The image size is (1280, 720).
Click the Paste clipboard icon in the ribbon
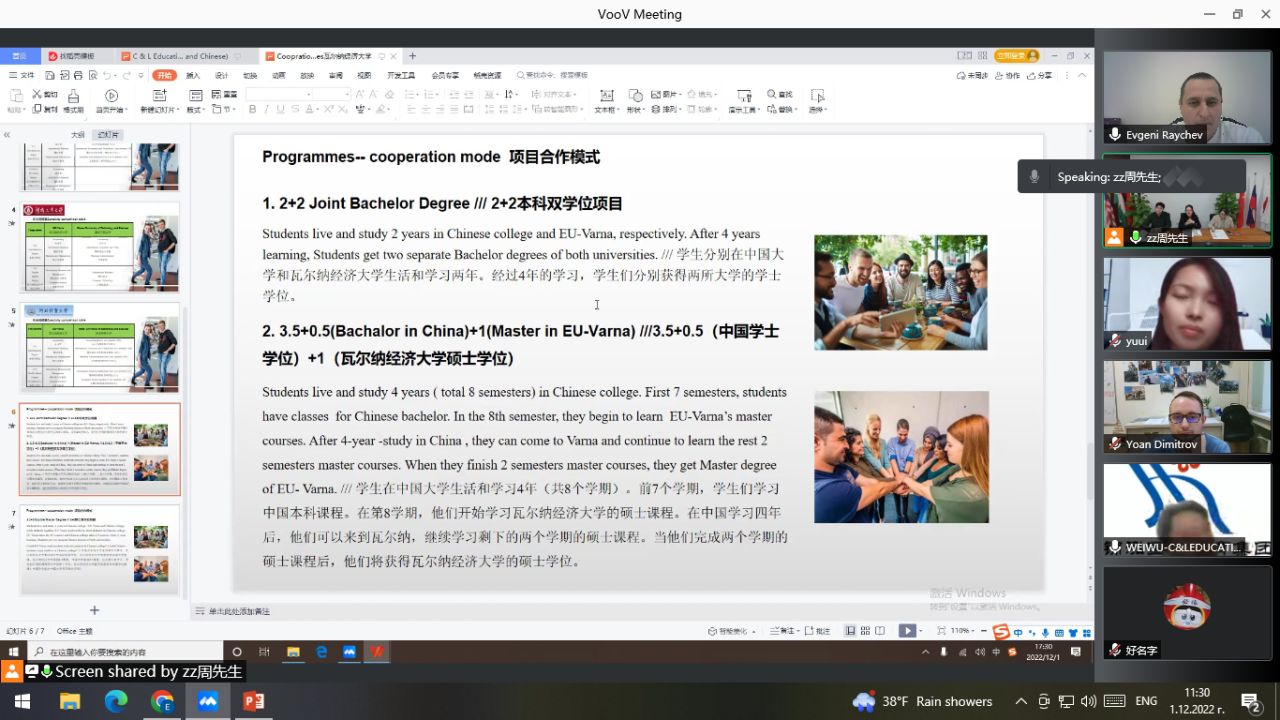(16, 95)
